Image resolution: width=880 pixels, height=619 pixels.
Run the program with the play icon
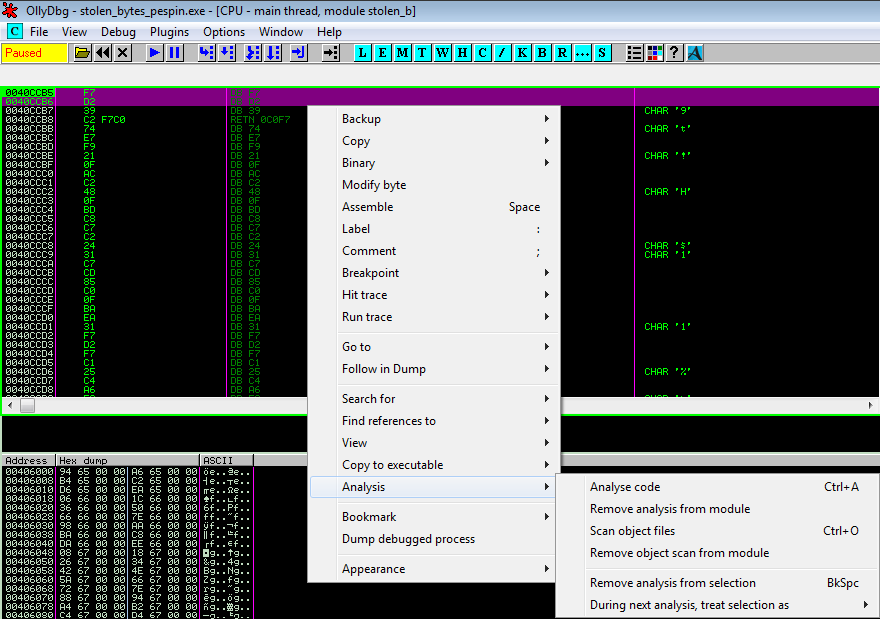tap(154, 53)
